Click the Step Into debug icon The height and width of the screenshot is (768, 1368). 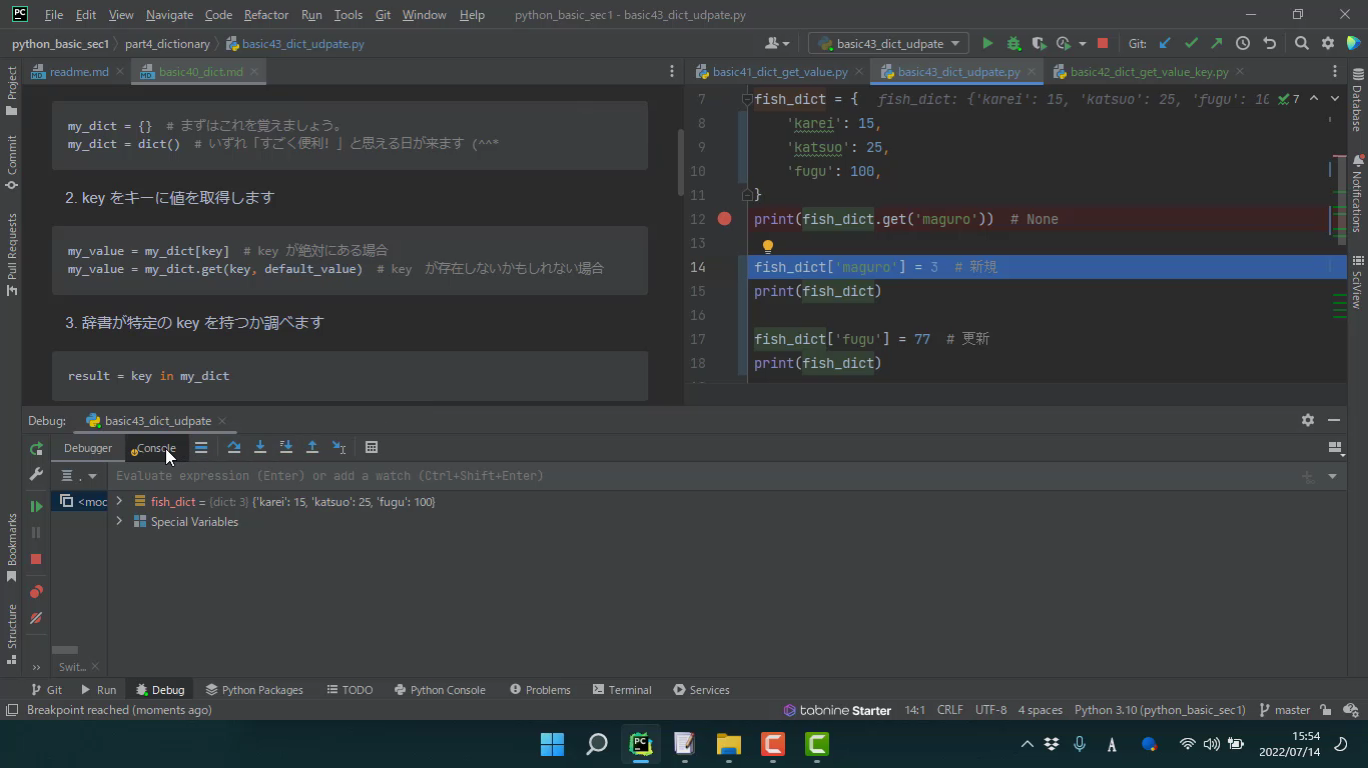[x=260, y=447]
